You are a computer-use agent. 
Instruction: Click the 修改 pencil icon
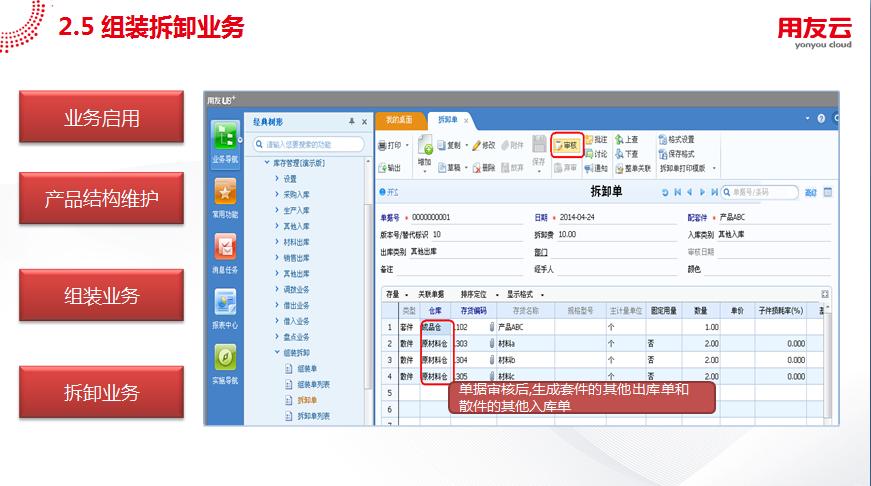[476, 146]
